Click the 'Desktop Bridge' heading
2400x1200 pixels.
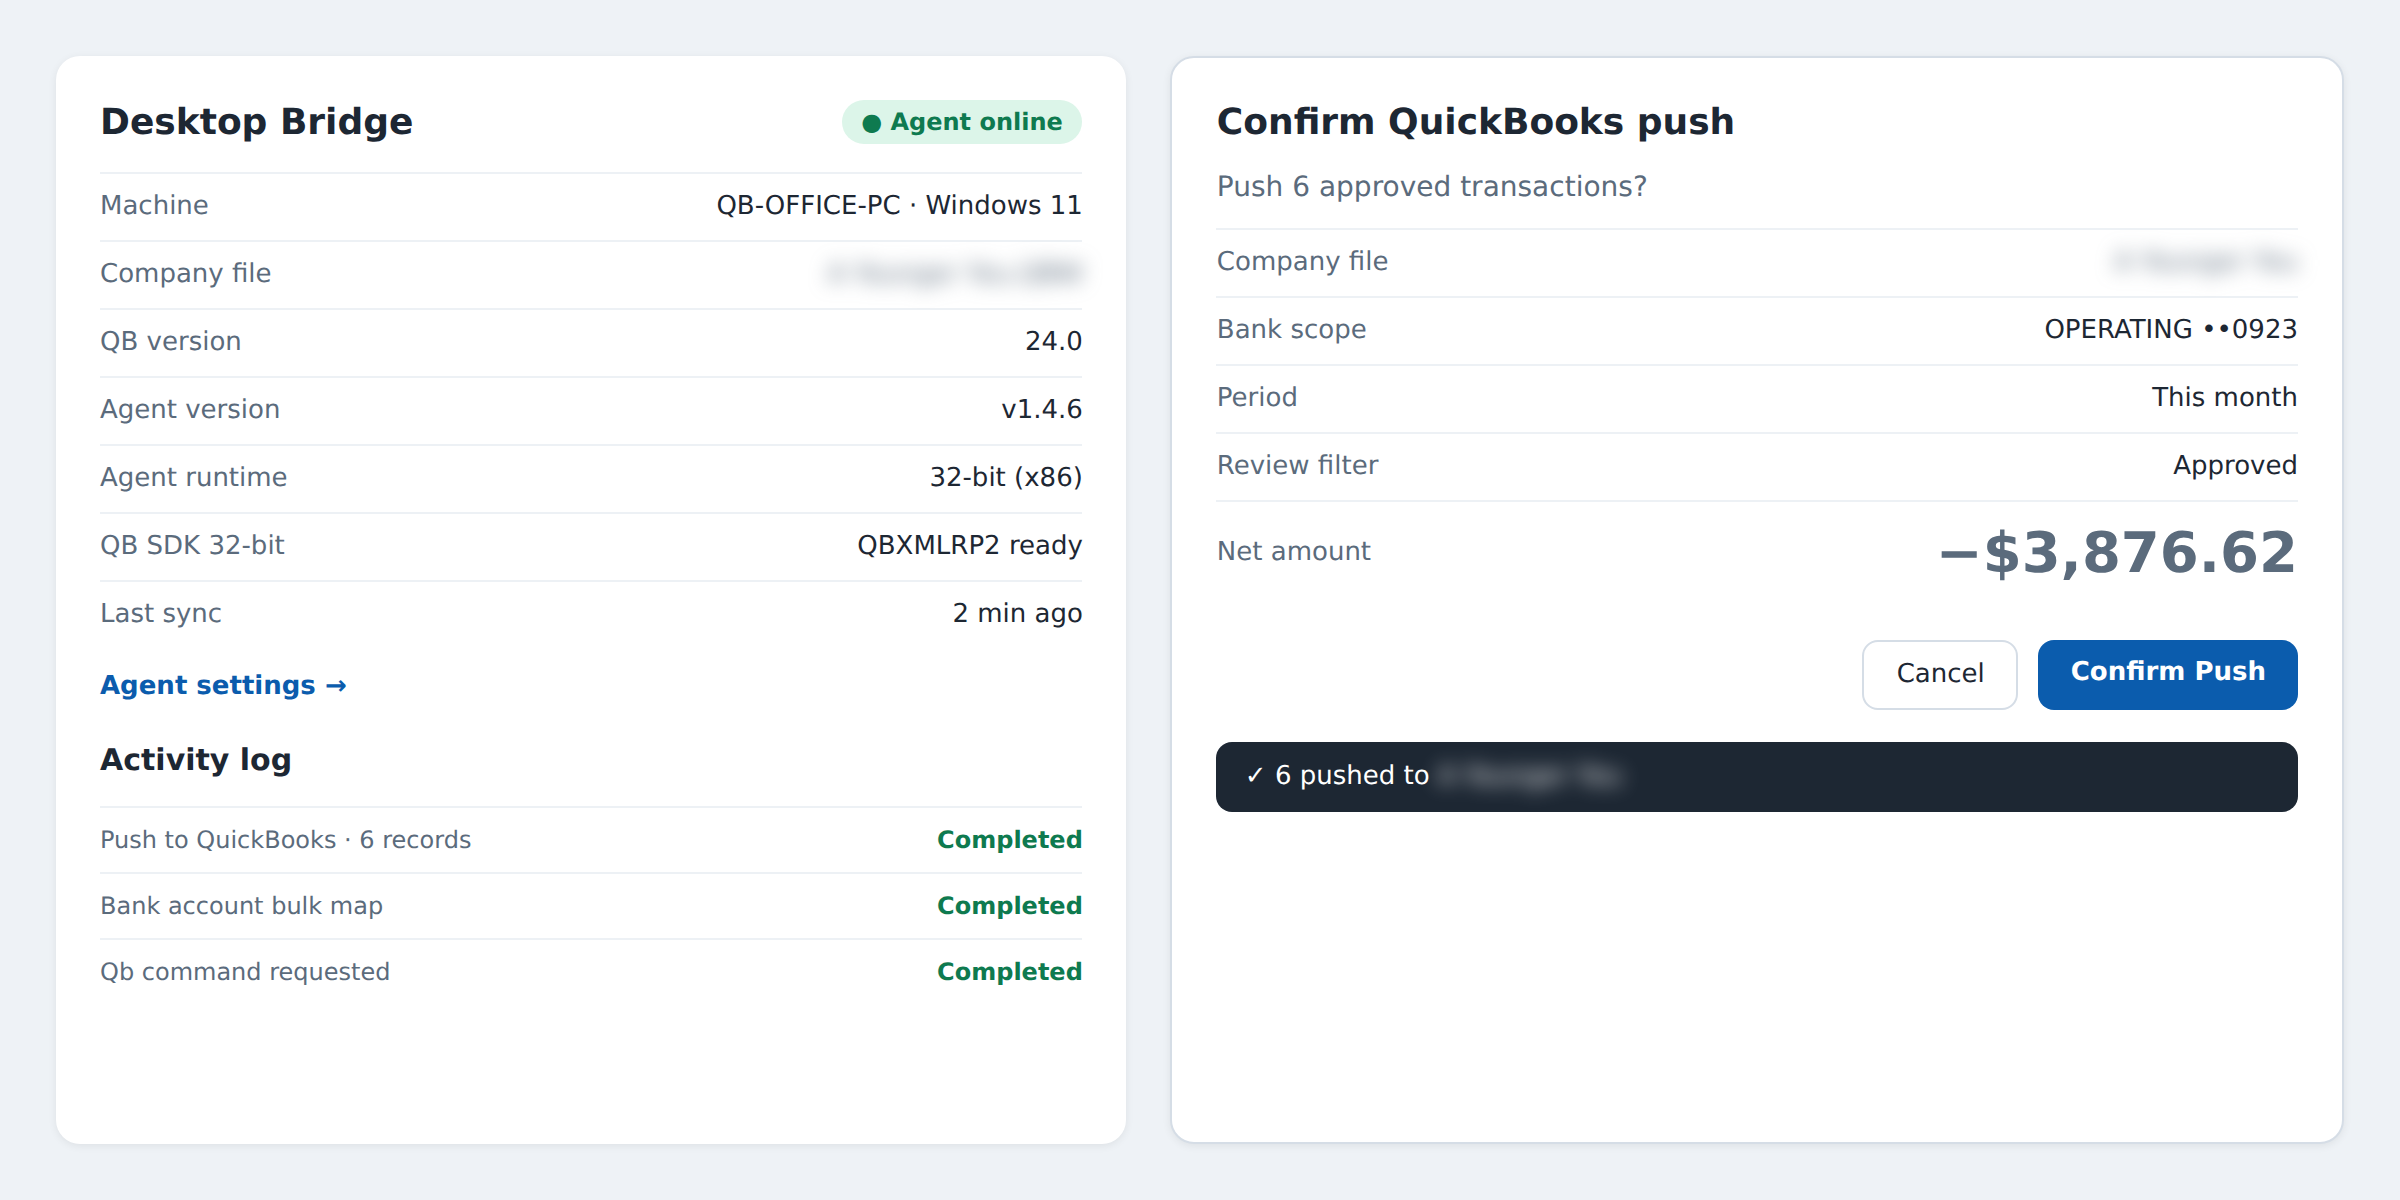coord(257,122)
